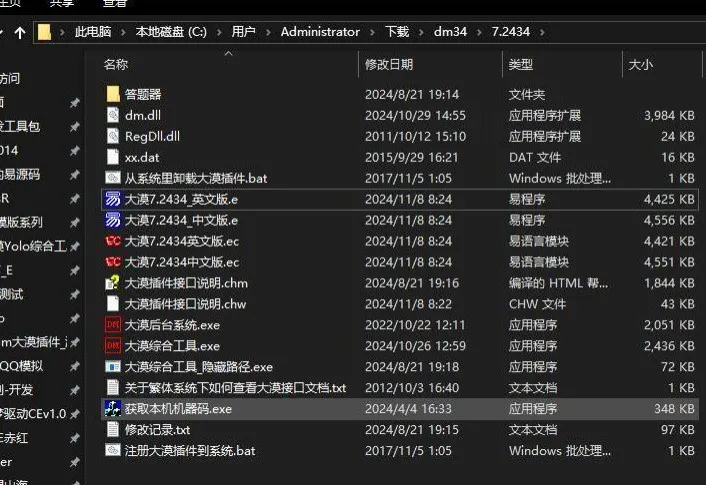The height and width of the screenshot is (485, 706).
Task: Open m大漠插件 quick access folder
Action: click(34, 342)
